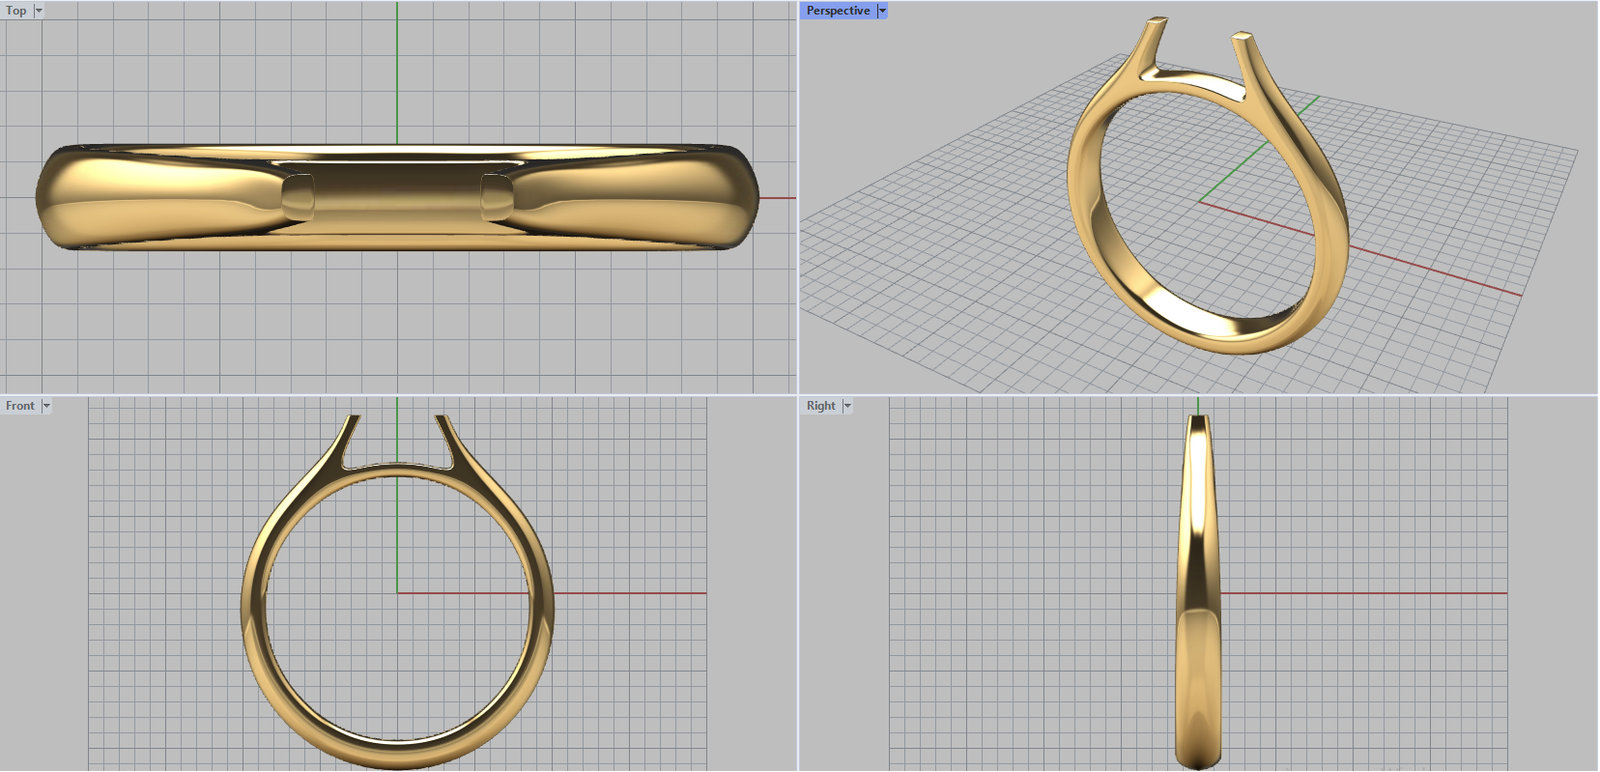Select the ring in the Top viewport
The width and height of the screenshot is (1600, 772).
tap(397, 197)
